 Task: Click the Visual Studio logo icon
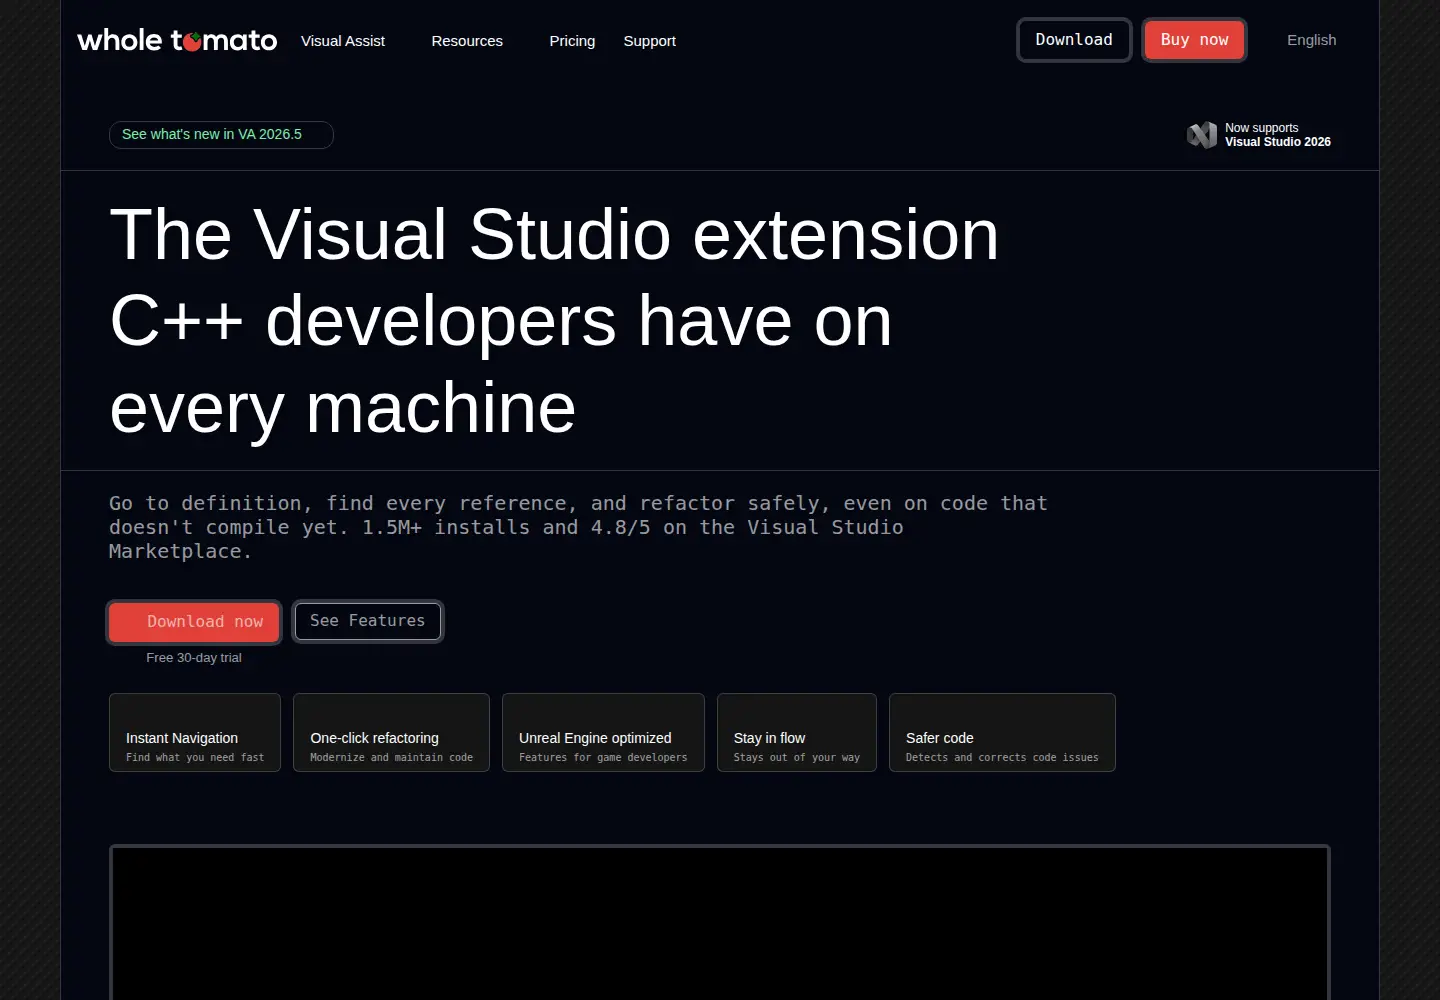pyautogui.click(x=1202, y=135)
